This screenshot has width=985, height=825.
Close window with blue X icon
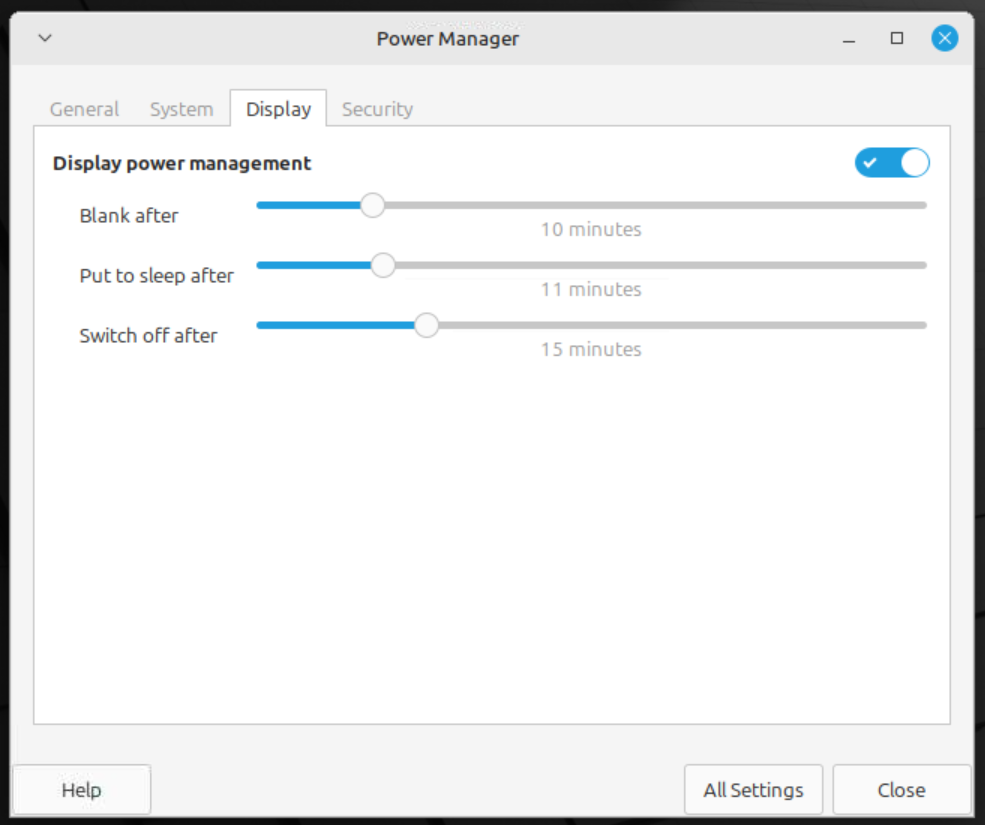pyautogui.click(x=944, y=38)
